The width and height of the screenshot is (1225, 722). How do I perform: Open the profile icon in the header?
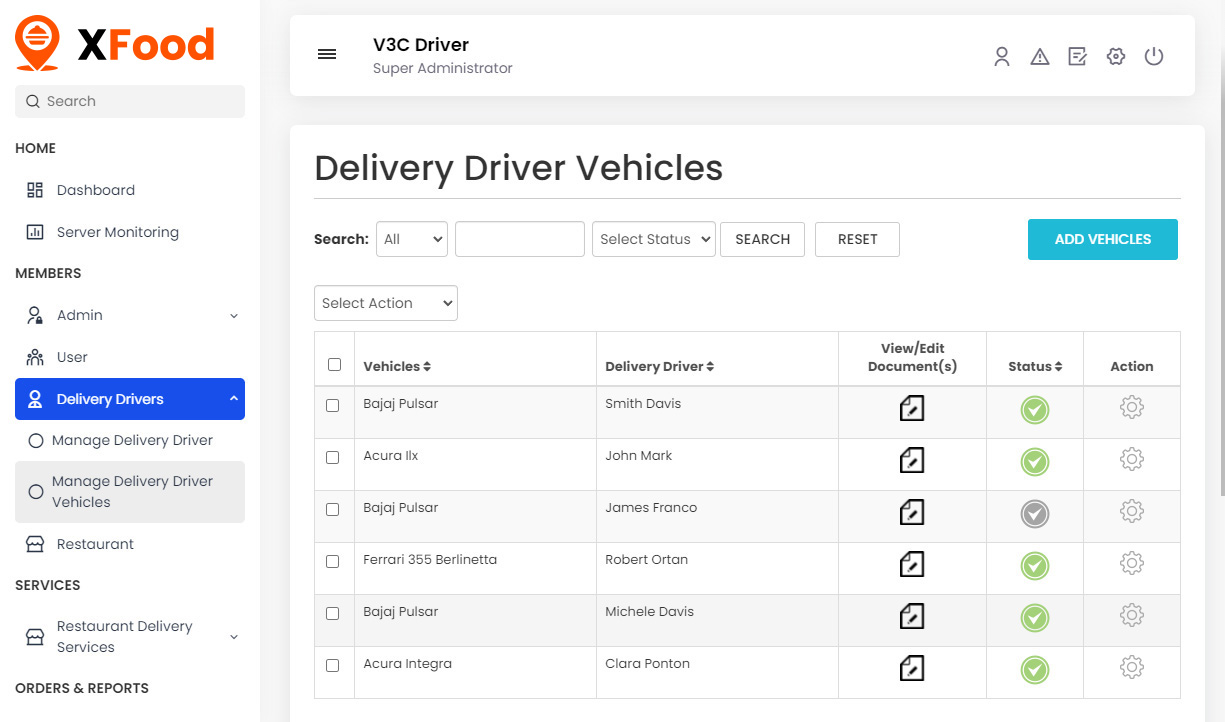(1002, 56)
